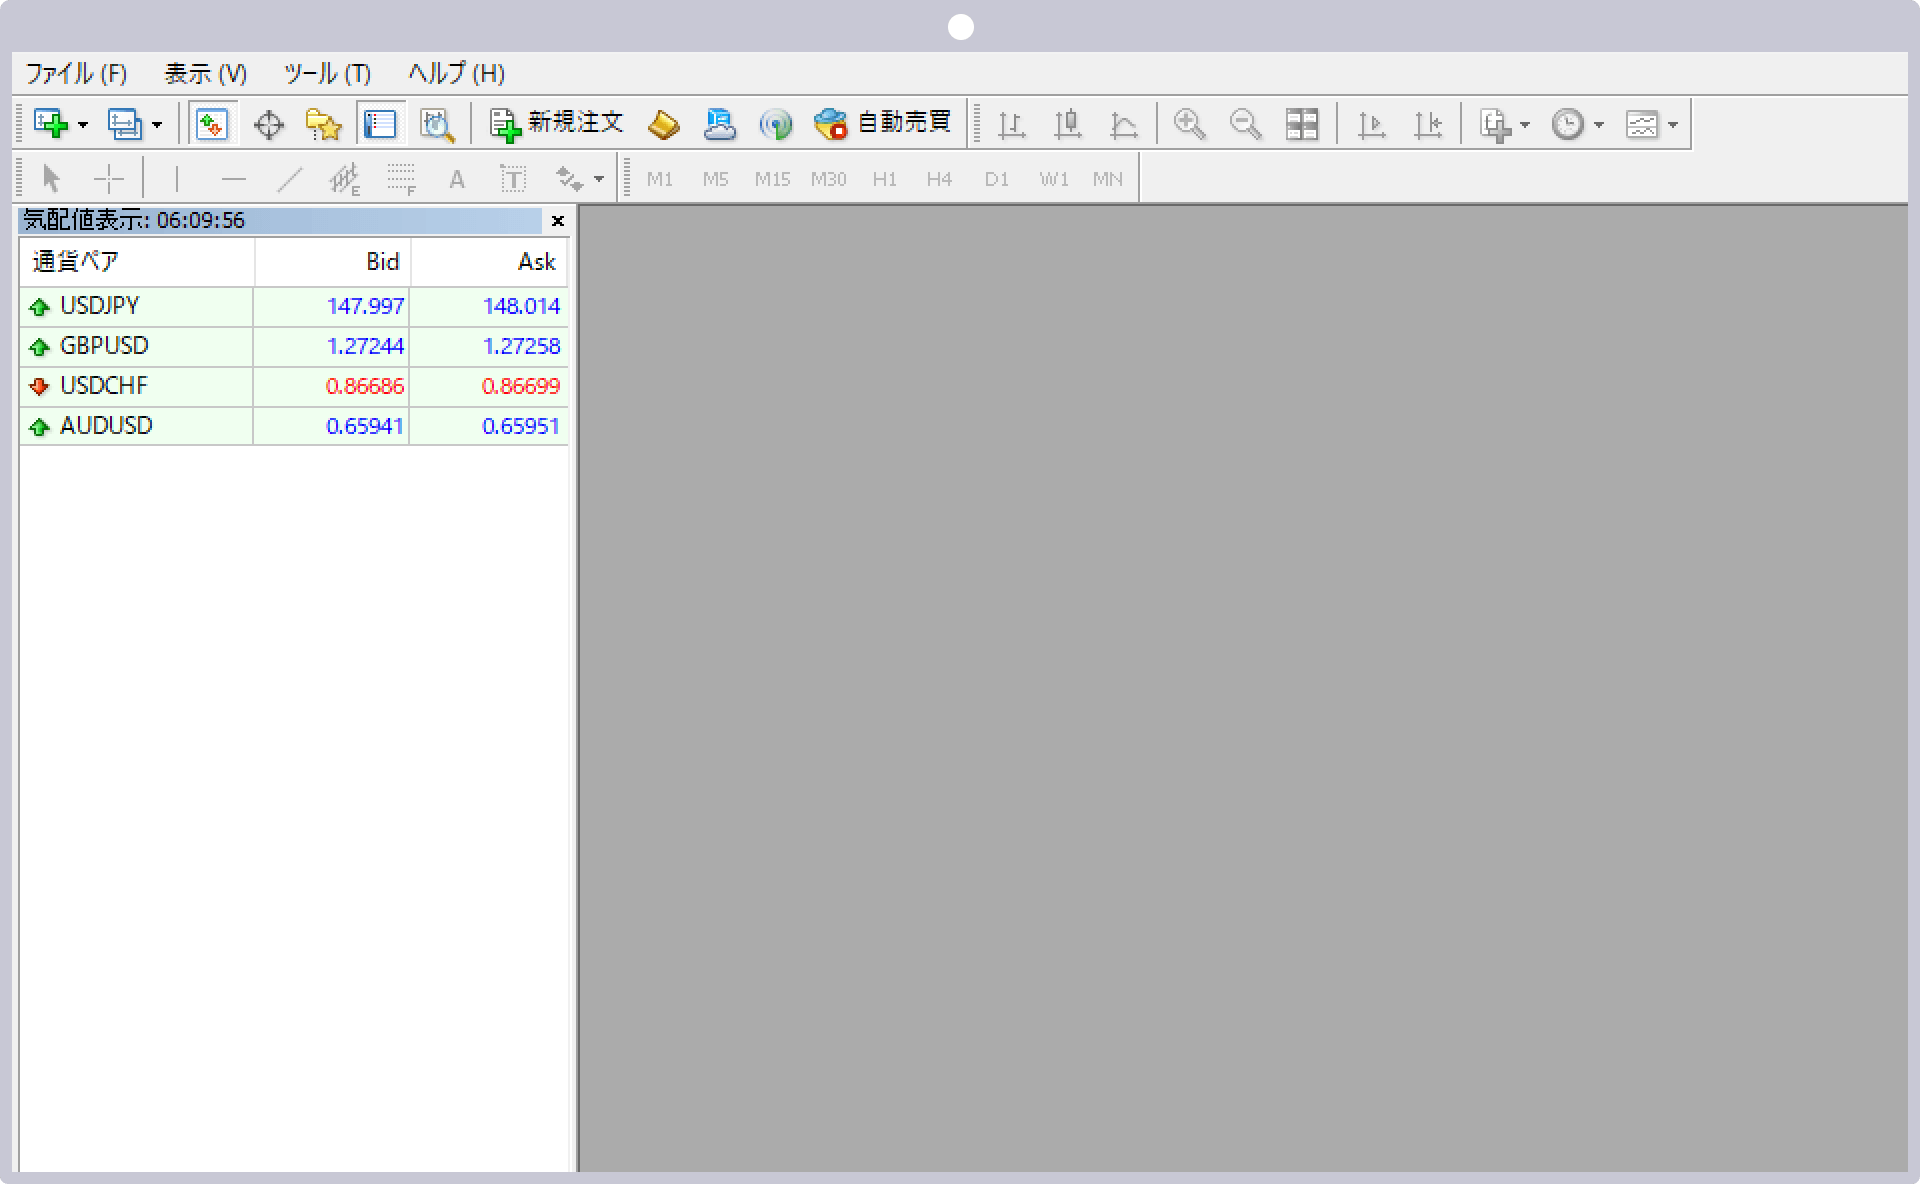Screen dimensions: 1920x1184
Task: Select the candlestick chart icon
Action: point(1068,124)
